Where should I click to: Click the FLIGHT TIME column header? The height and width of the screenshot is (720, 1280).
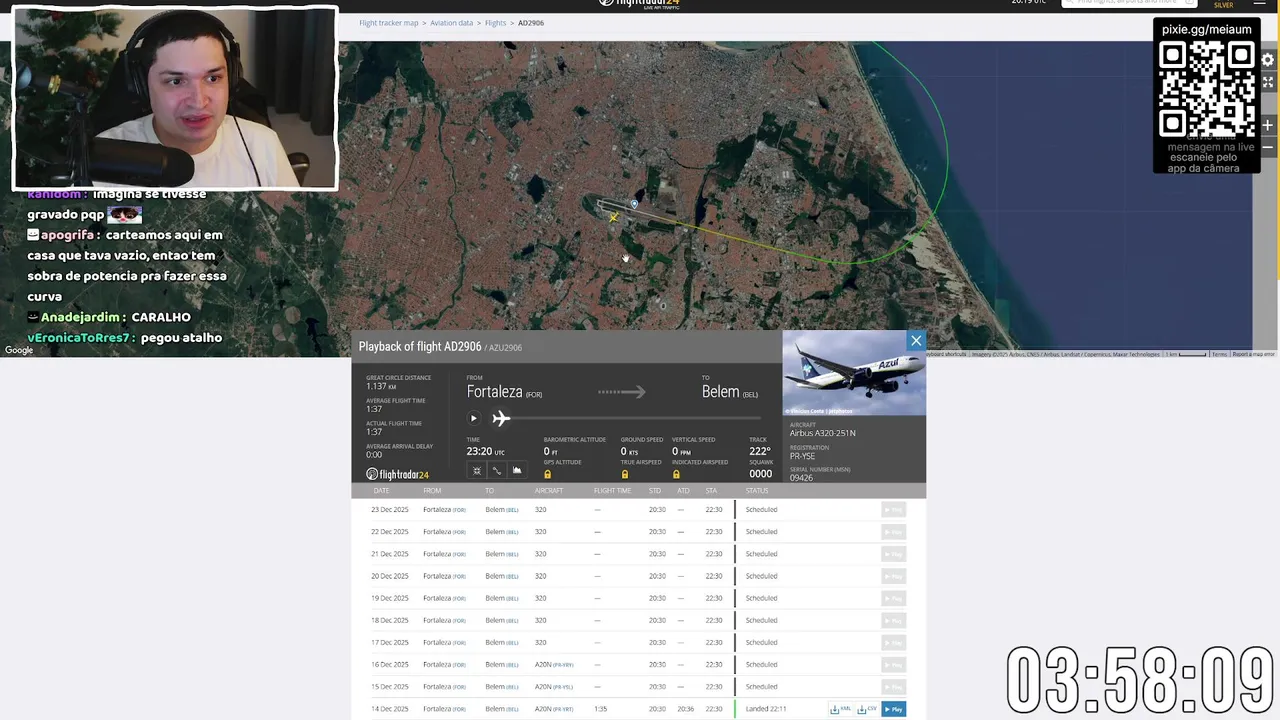click(x=612, y=491)
